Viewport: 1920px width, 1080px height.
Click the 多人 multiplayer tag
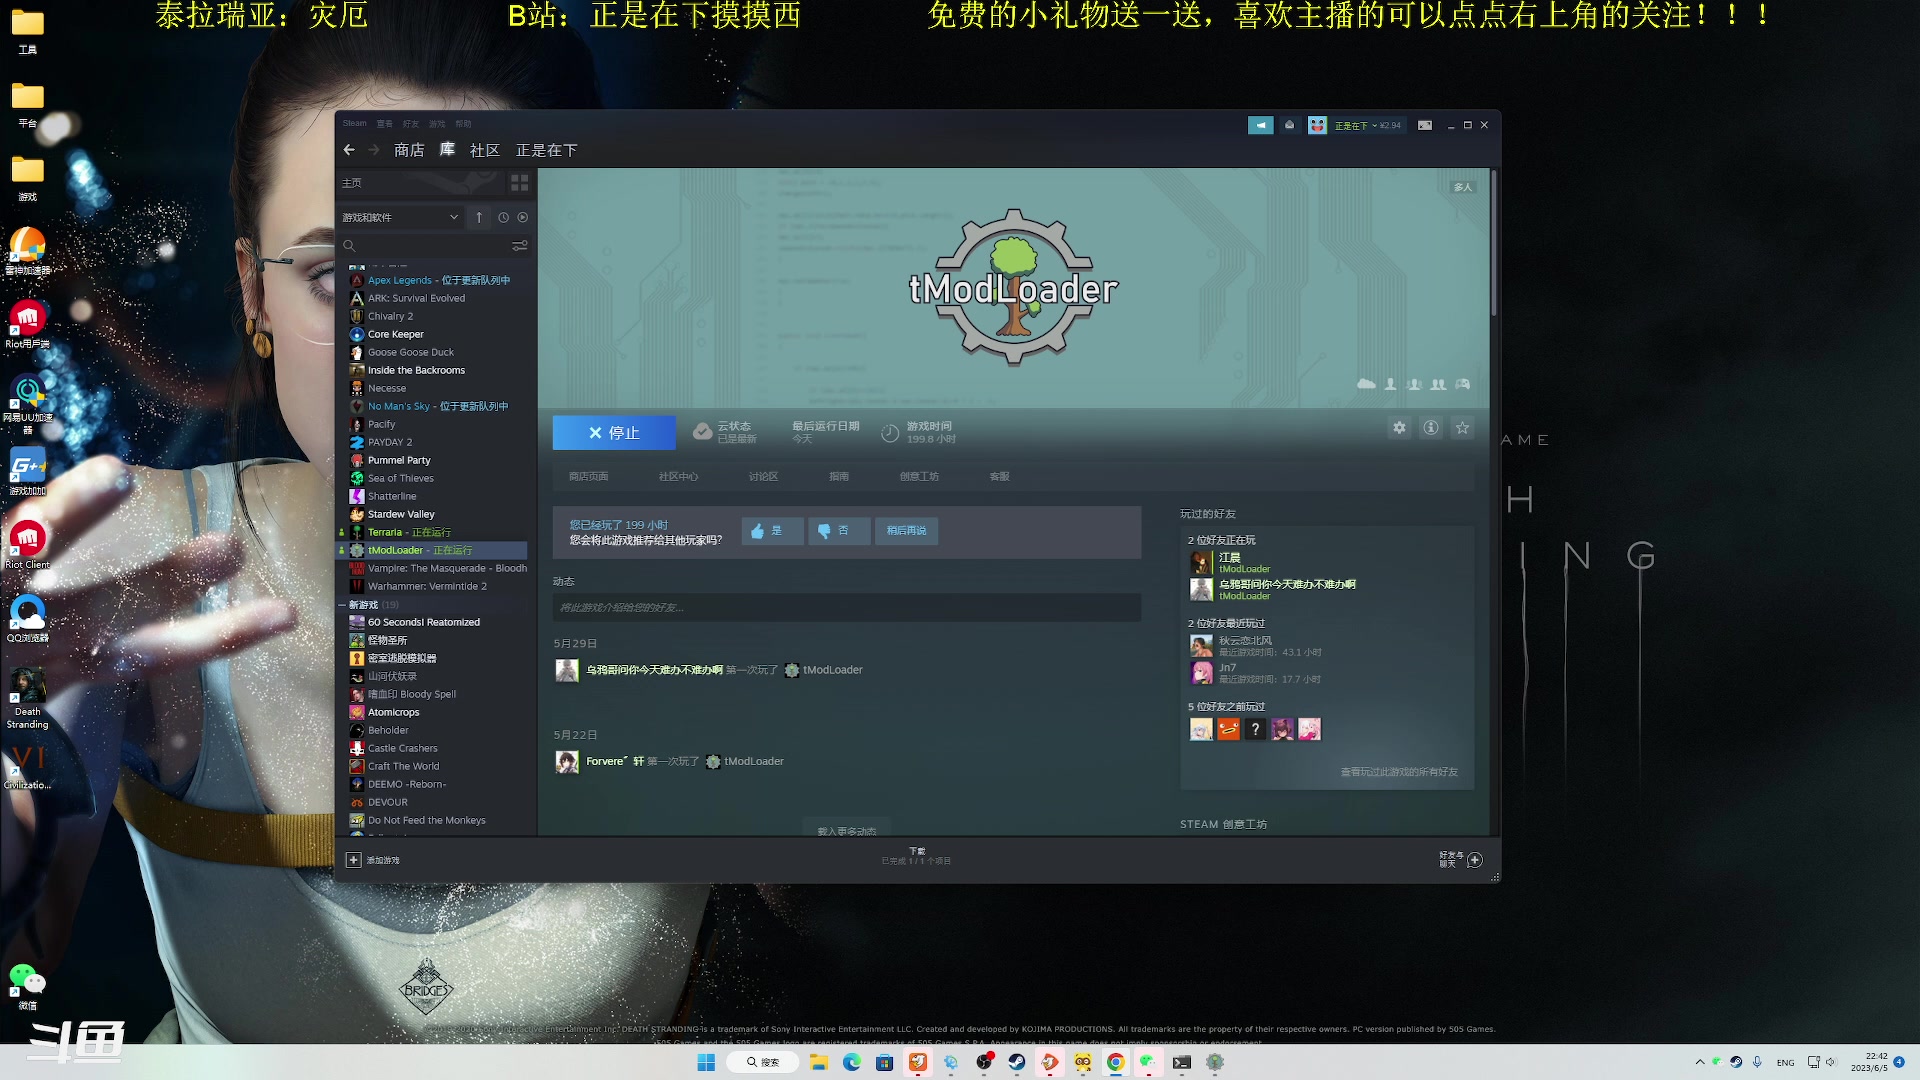pos(1463,187)
